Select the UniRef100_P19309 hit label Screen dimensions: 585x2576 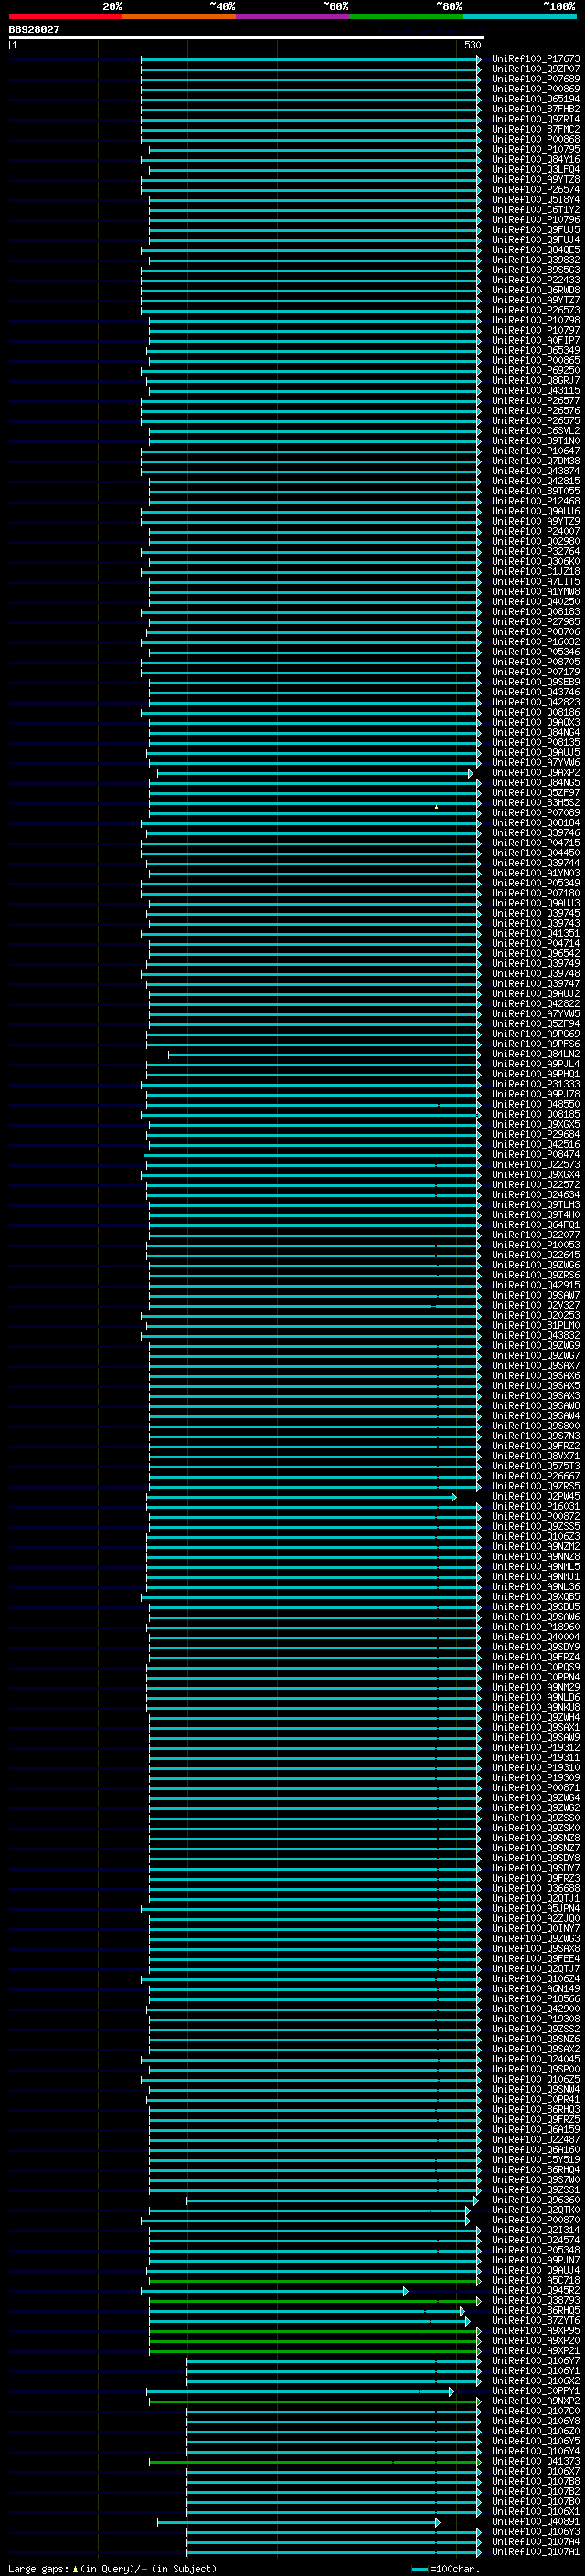tap(536, 1777)
